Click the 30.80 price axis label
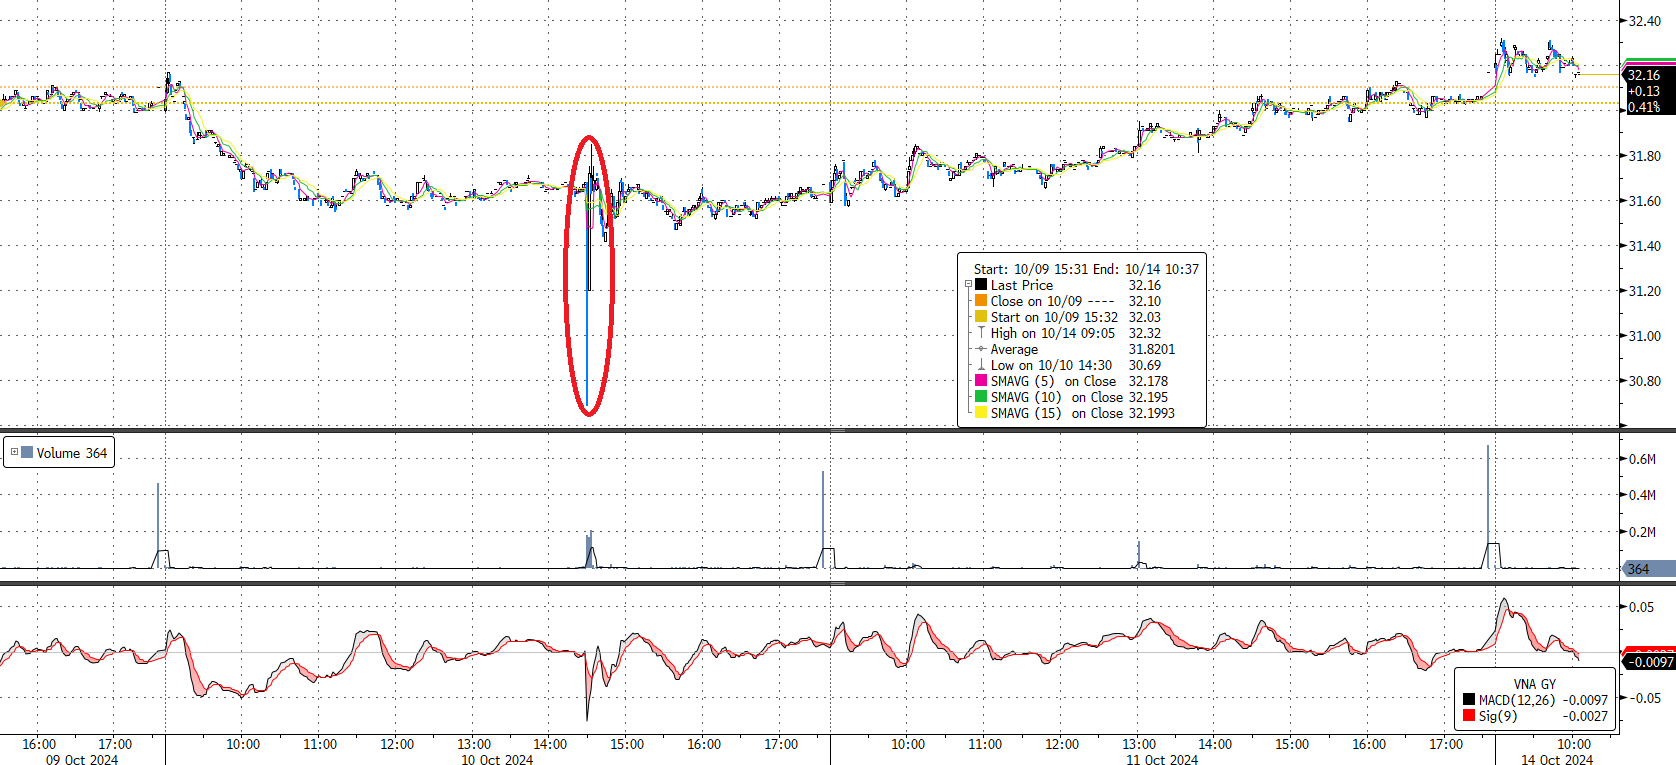Image resolution: width=1676 pixels, height=765 pixels. (1645, 381)
